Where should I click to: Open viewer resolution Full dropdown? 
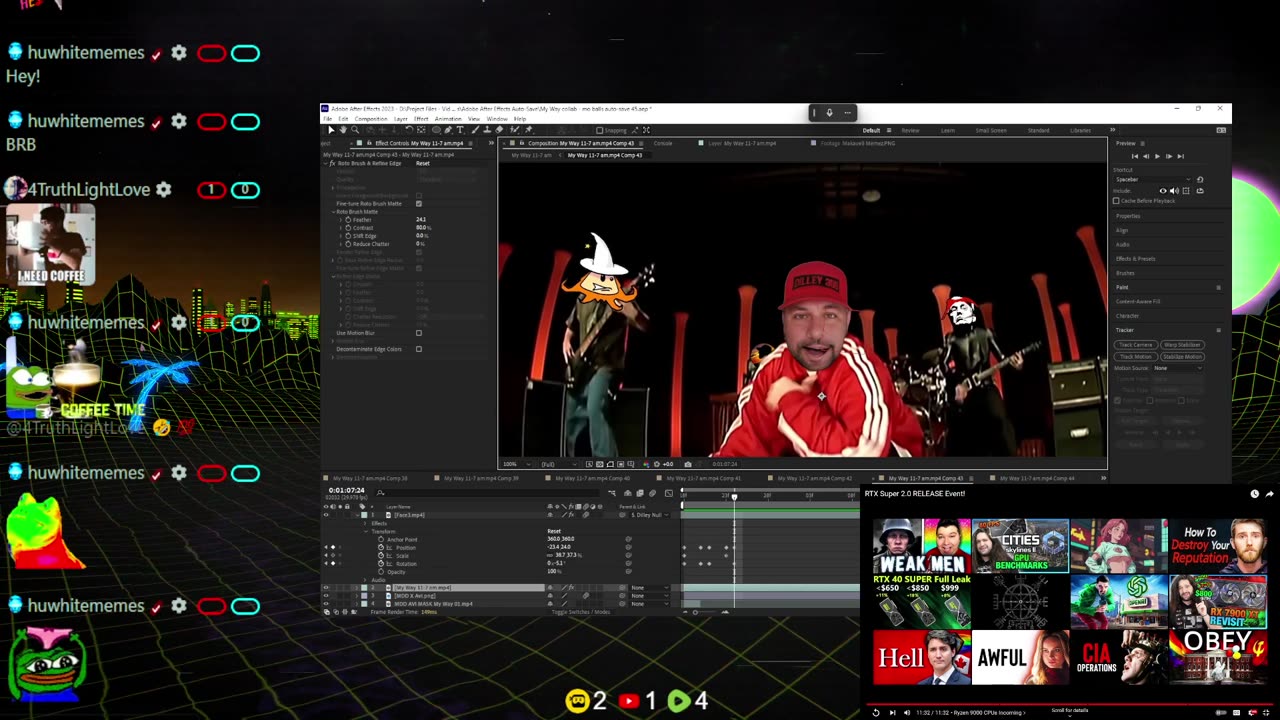pos(559,464)
